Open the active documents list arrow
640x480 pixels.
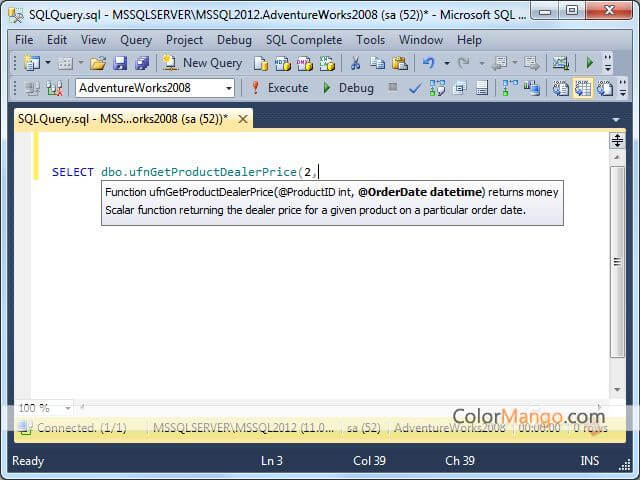click(616, 120)
